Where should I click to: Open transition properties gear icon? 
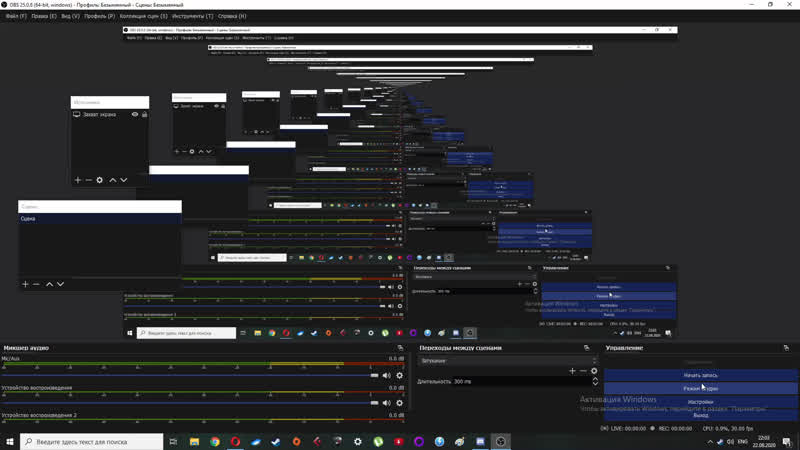(x=594, y=371)
